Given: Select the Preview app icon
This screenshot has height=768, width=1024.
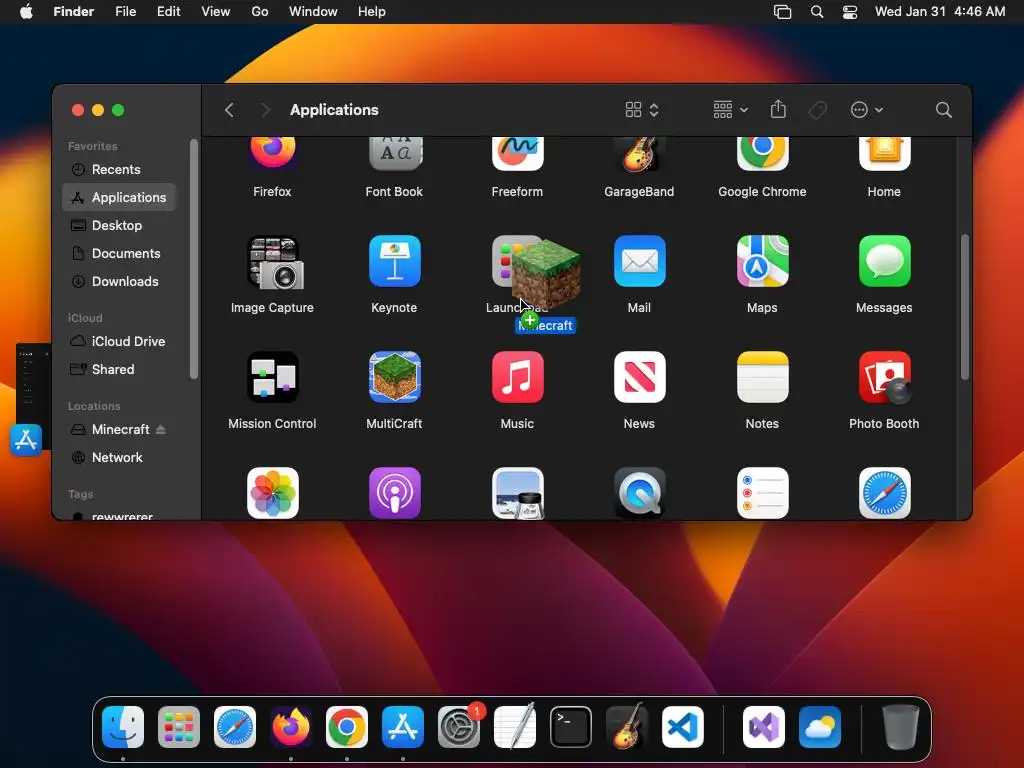Looking at the screenshot, I should click(517, 493).
